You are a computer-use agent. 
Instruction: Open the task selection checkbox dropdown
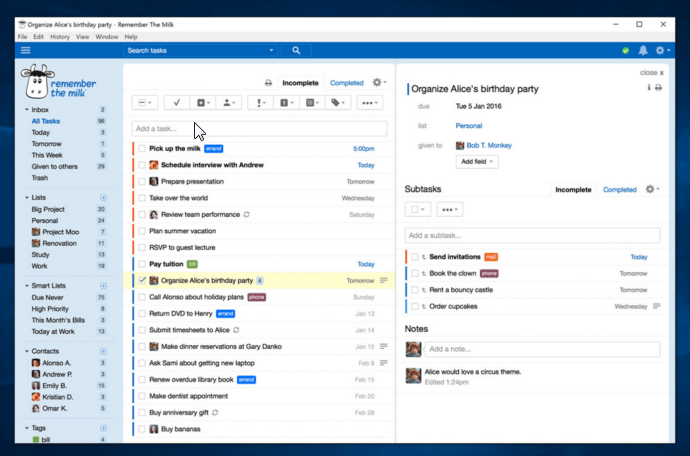(x=145, y=103)
